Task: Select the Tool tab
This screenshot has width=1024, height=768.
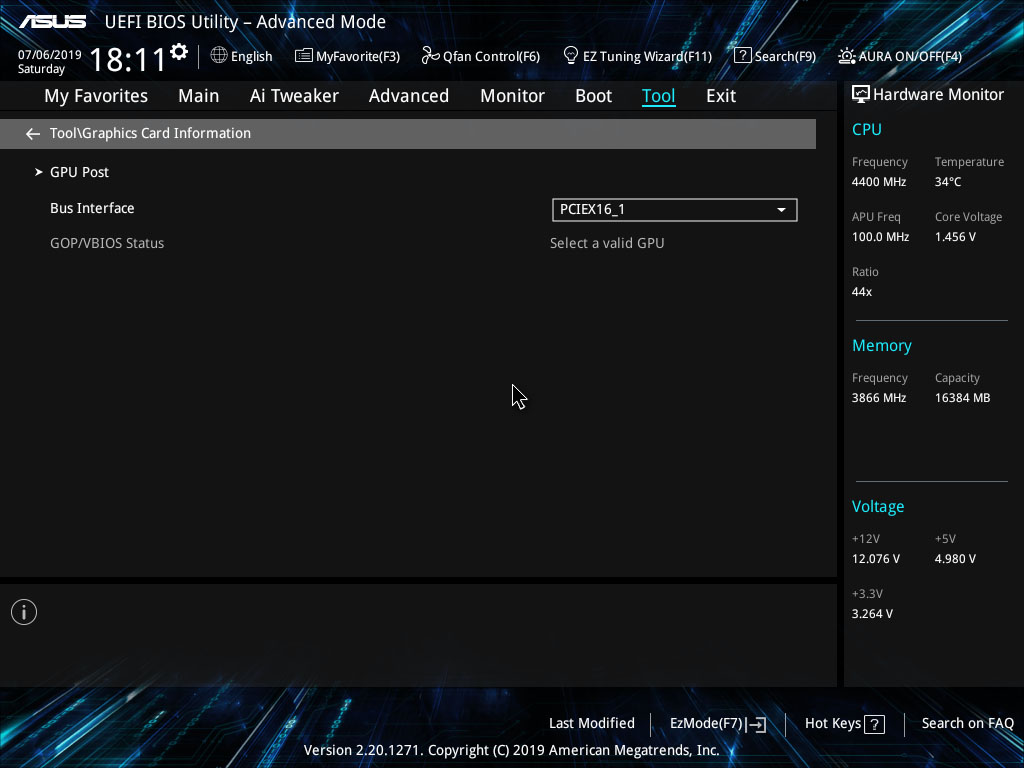Action: (658, 96)
